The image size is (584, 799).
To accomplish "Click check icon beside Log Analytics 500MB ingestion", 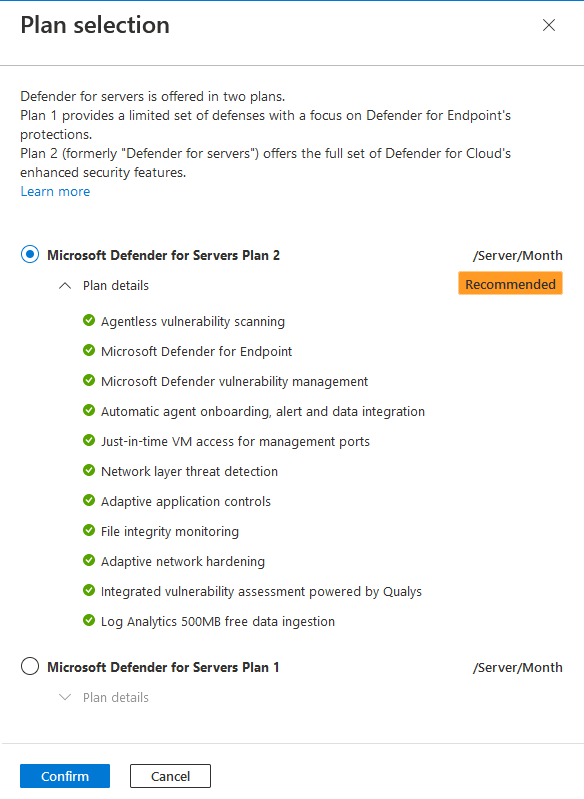I will click(x=89, y=621).
